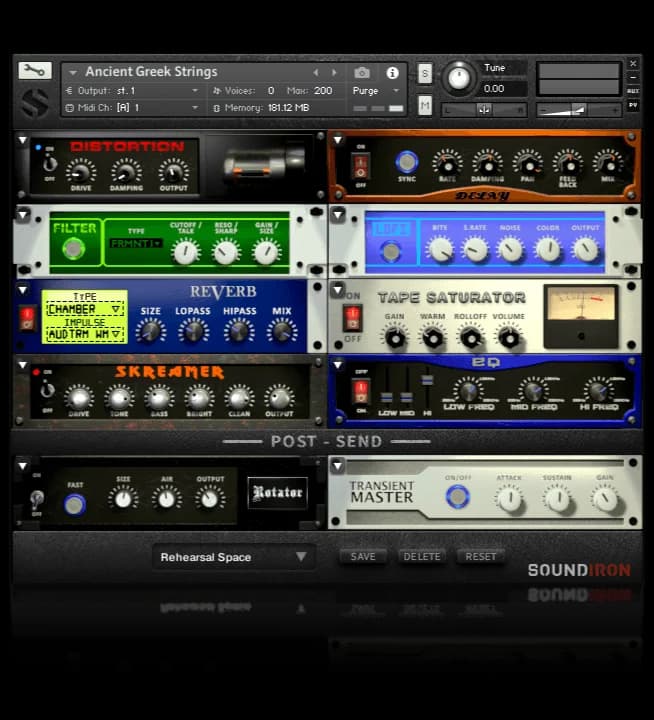Click the Filter green power button
Image resolution: width=654 pixels, height=720 pixels.
(x=72, y=248)
